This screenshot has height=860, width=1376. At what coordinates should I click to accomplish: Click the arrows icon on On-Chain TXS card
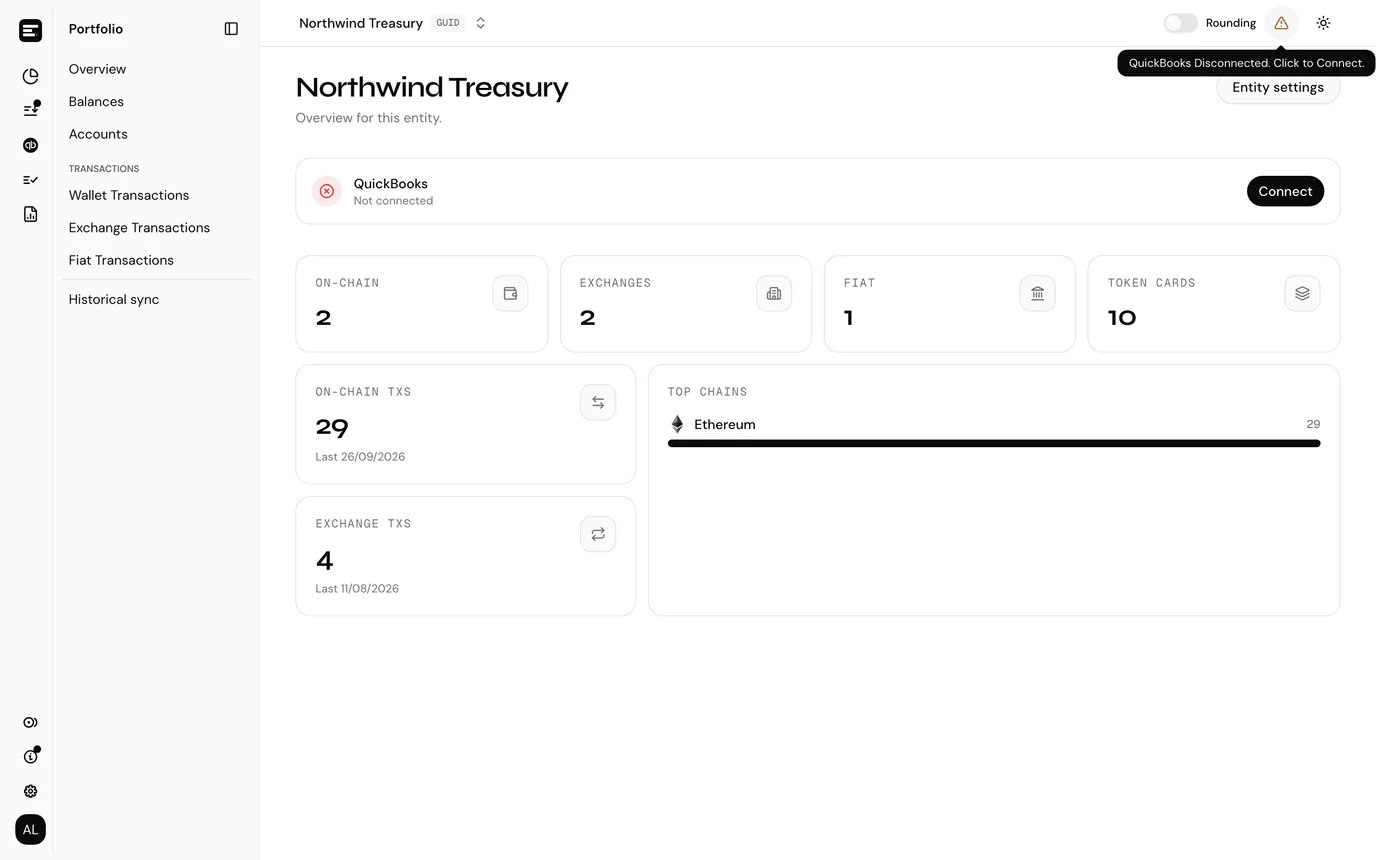[x=598, y=402]
